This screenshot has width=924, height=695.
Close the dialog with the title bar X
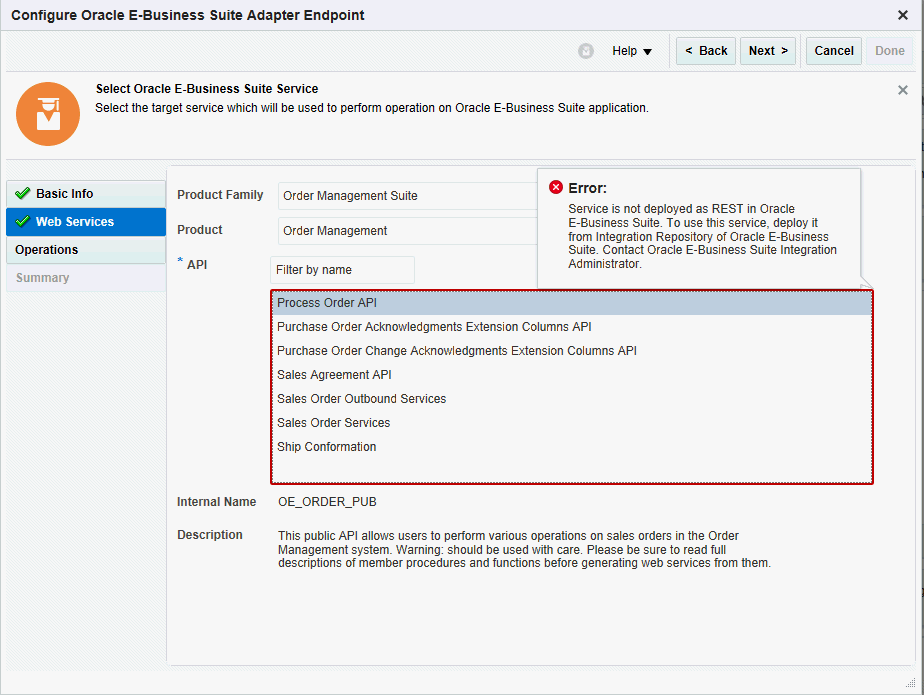(x=902, y=15)
